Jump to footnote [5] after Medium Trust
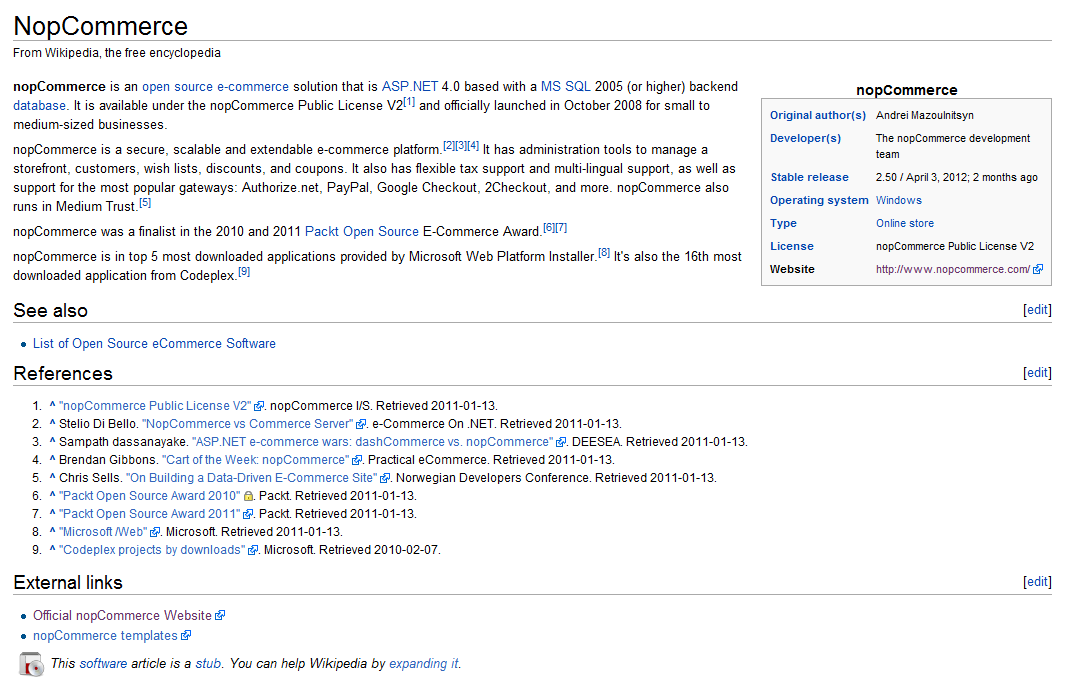This screenshot has height=682, width=1069. point(145,203)
